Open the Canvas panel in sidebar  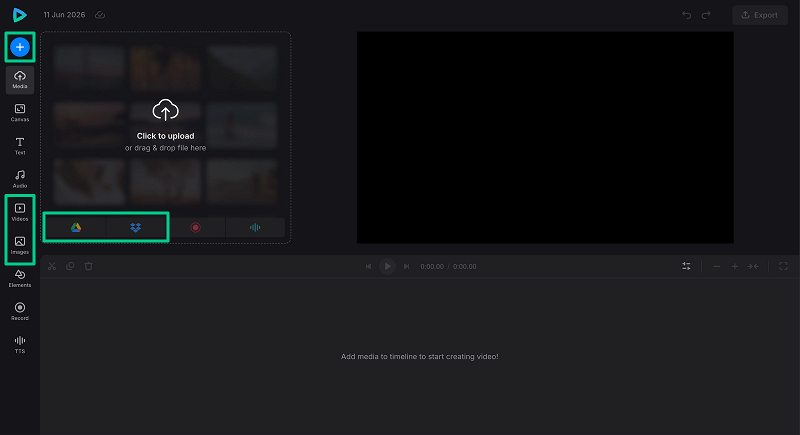point(20,113)
